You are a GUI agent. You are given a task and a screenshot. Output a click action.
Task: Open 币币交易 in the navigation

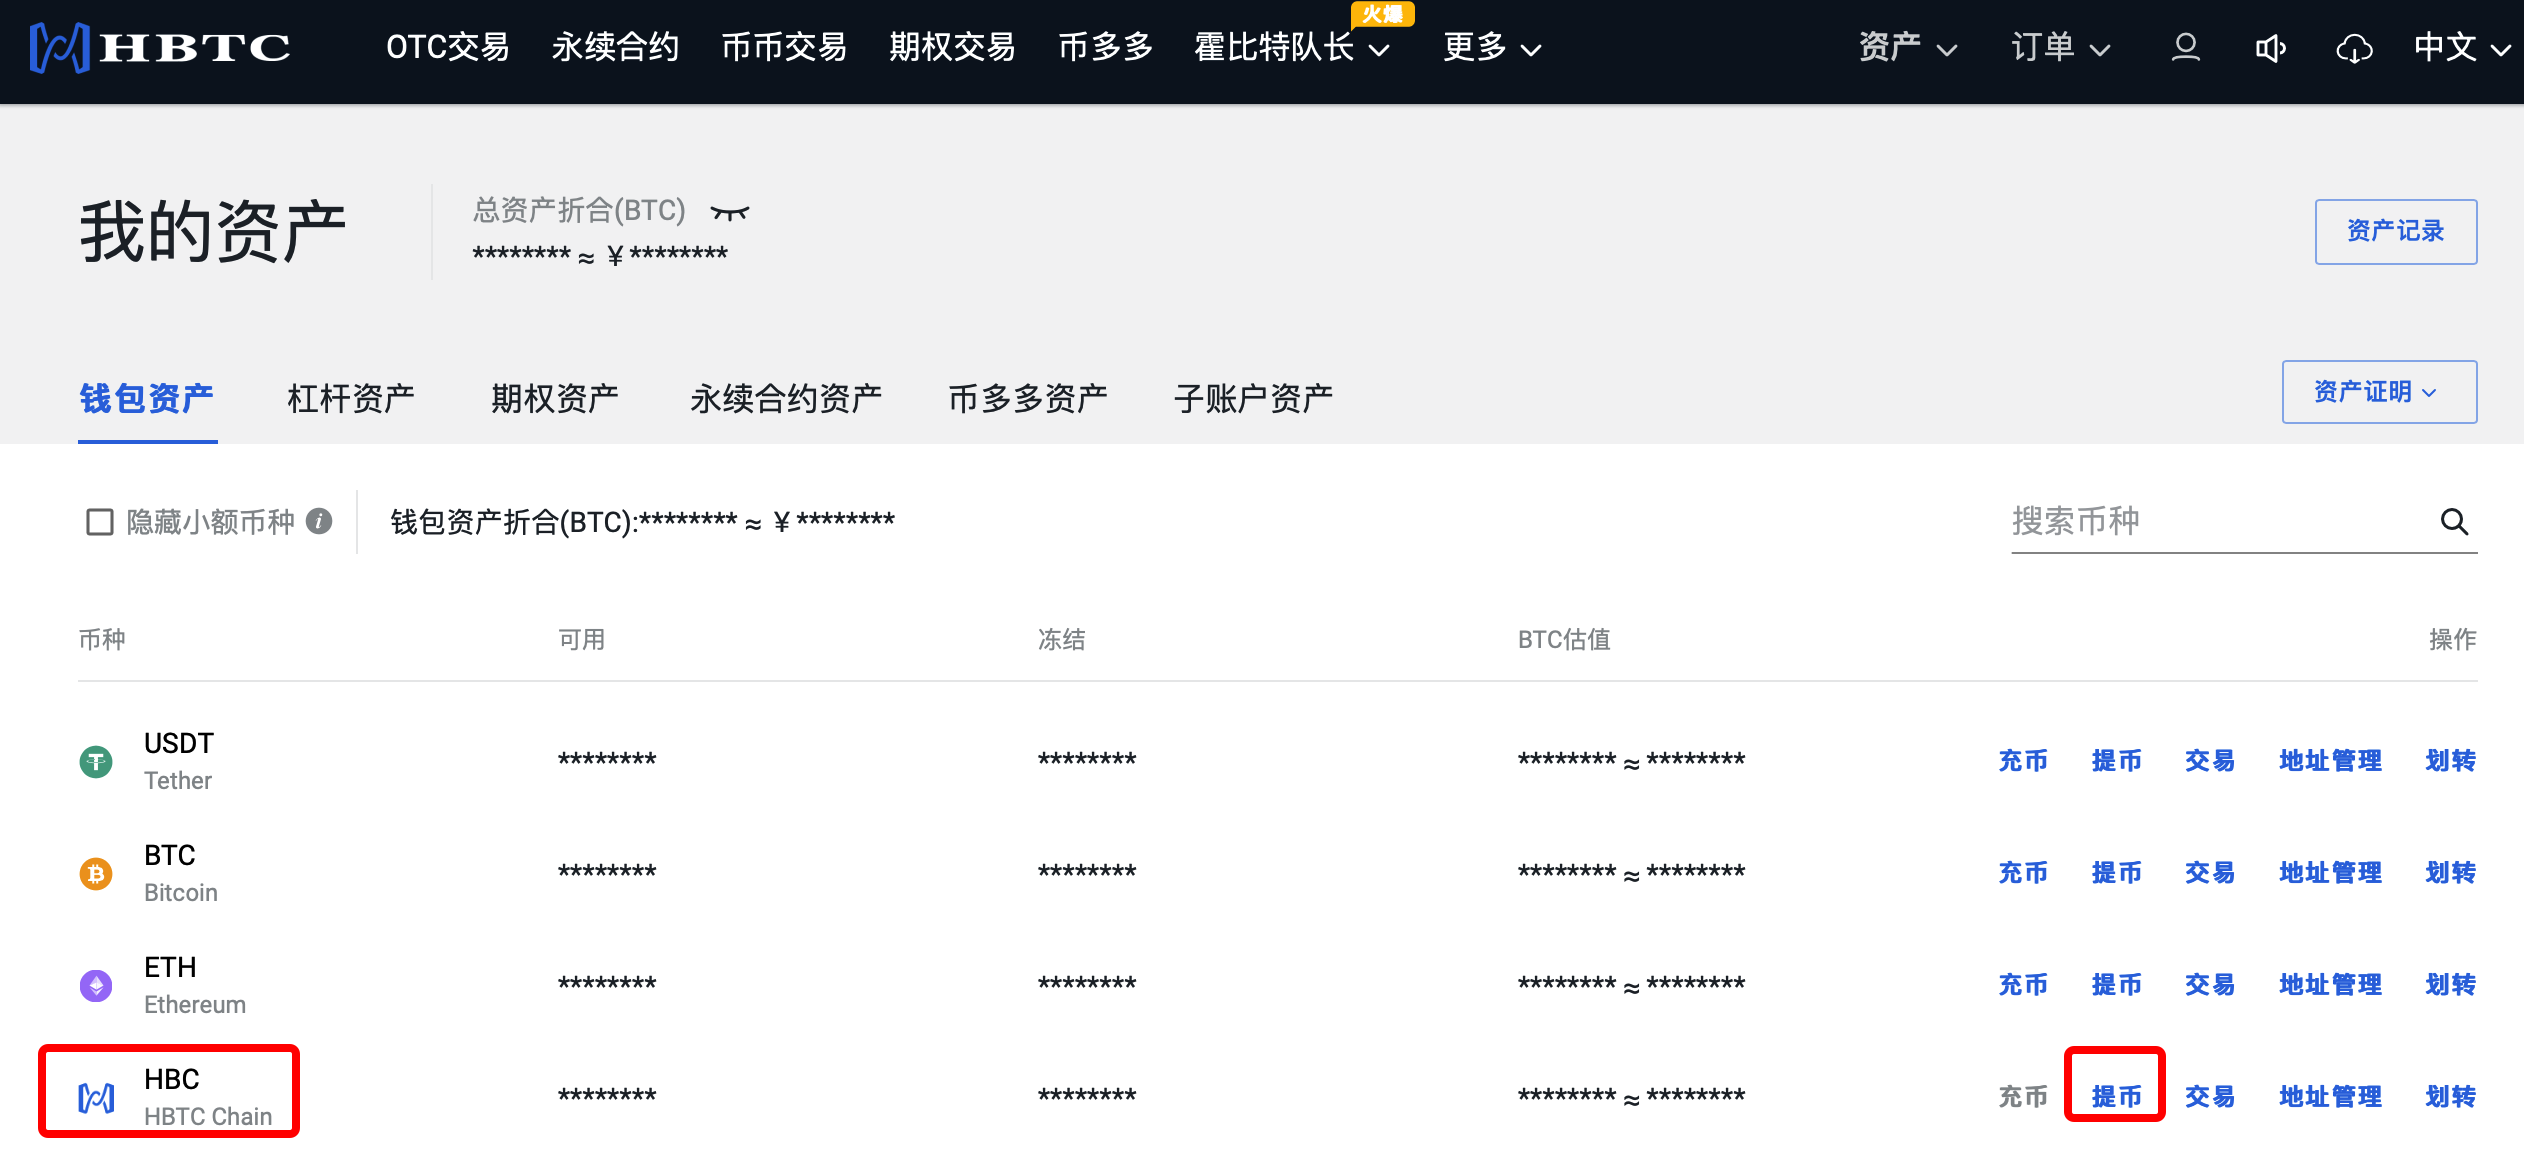784,47
